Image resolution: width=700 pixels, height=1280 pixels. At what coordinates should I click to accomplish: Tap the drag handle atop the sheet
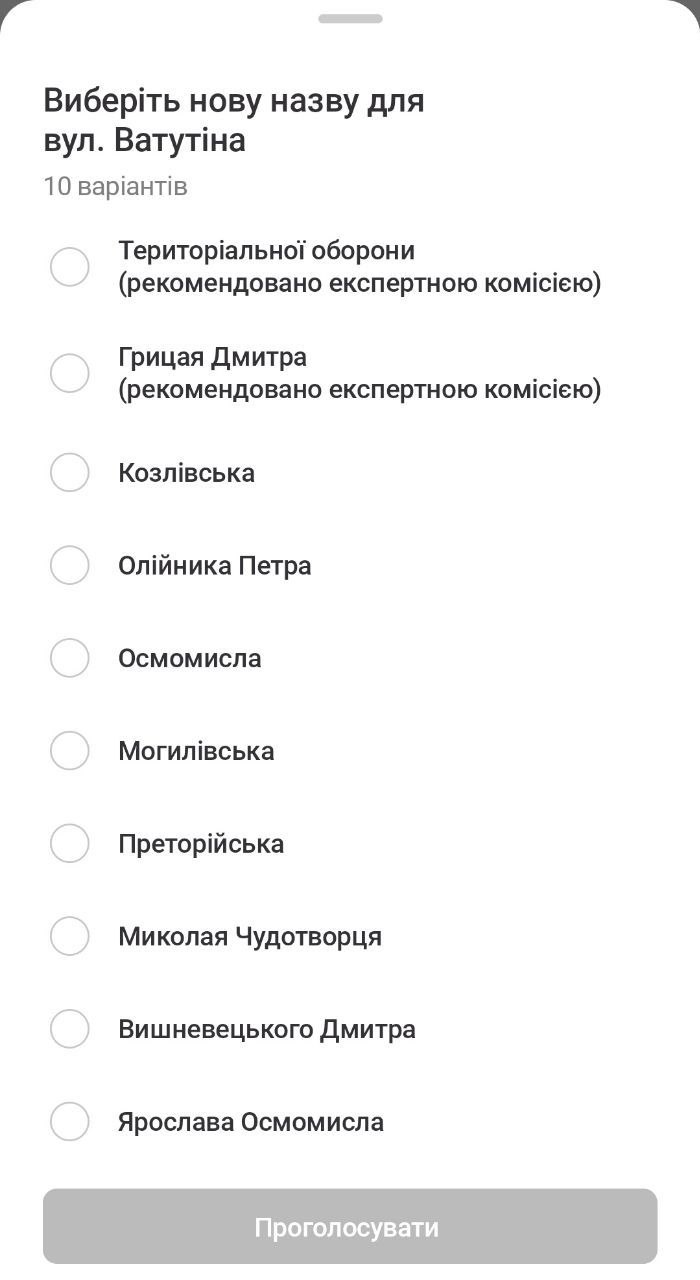349,16
